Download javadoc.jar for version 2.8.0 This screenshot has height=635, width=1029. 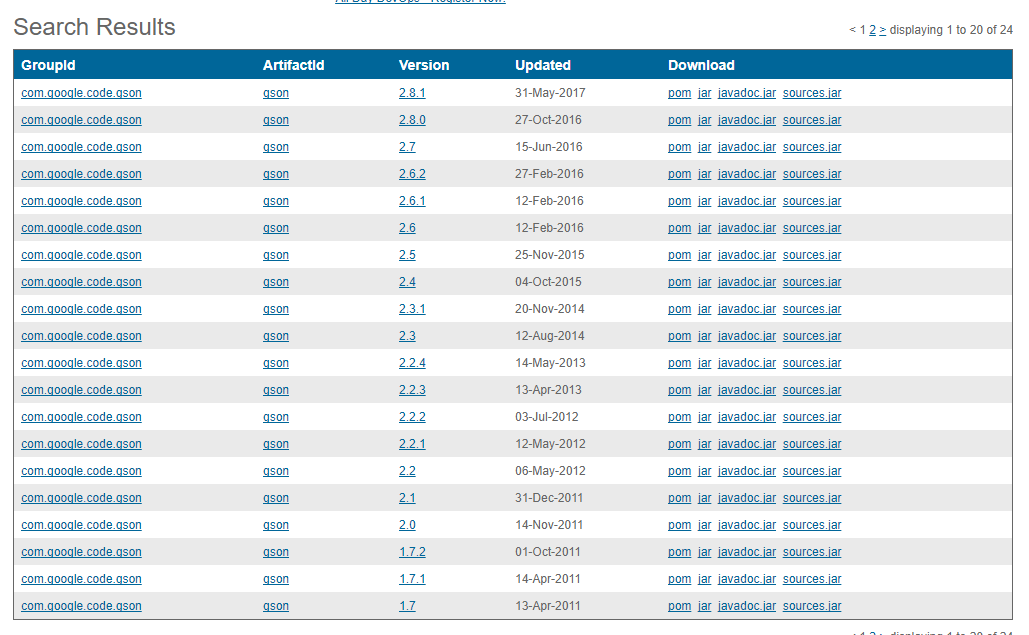click(747, 120)
